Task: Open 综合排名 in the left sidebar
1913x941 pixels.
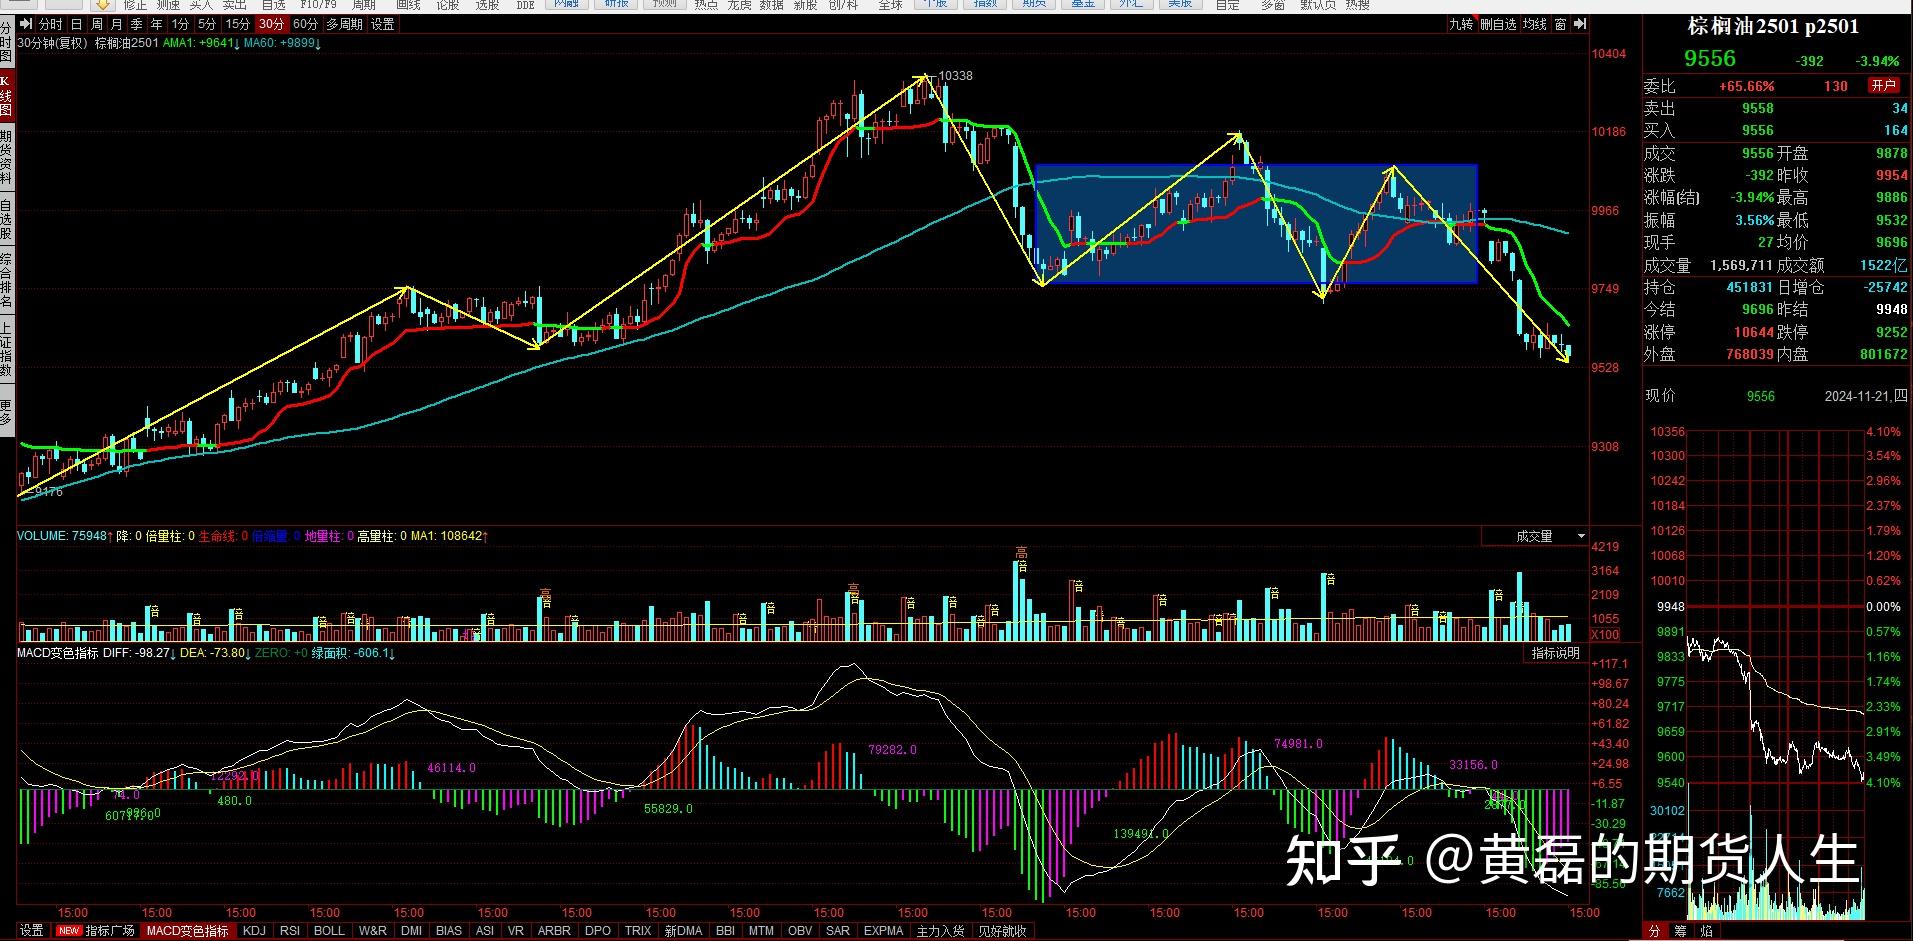Action: click(x=6, y=281)
